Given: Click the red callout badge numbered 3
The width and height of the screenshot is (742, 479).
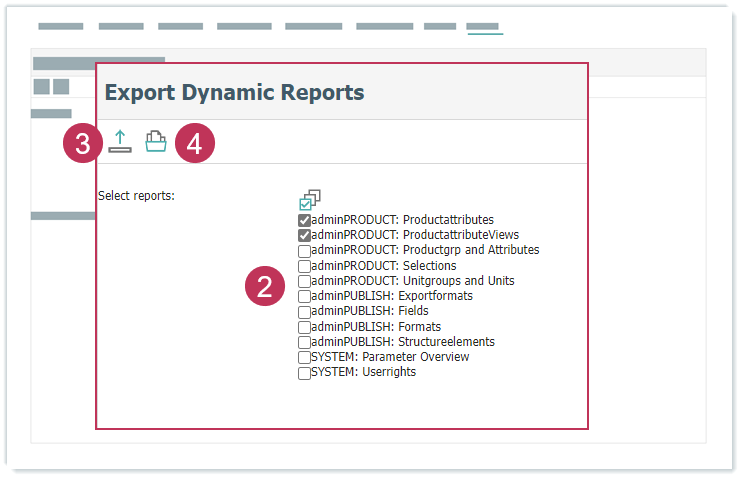Looking at the screenshot, I should (x=83, y=143).
